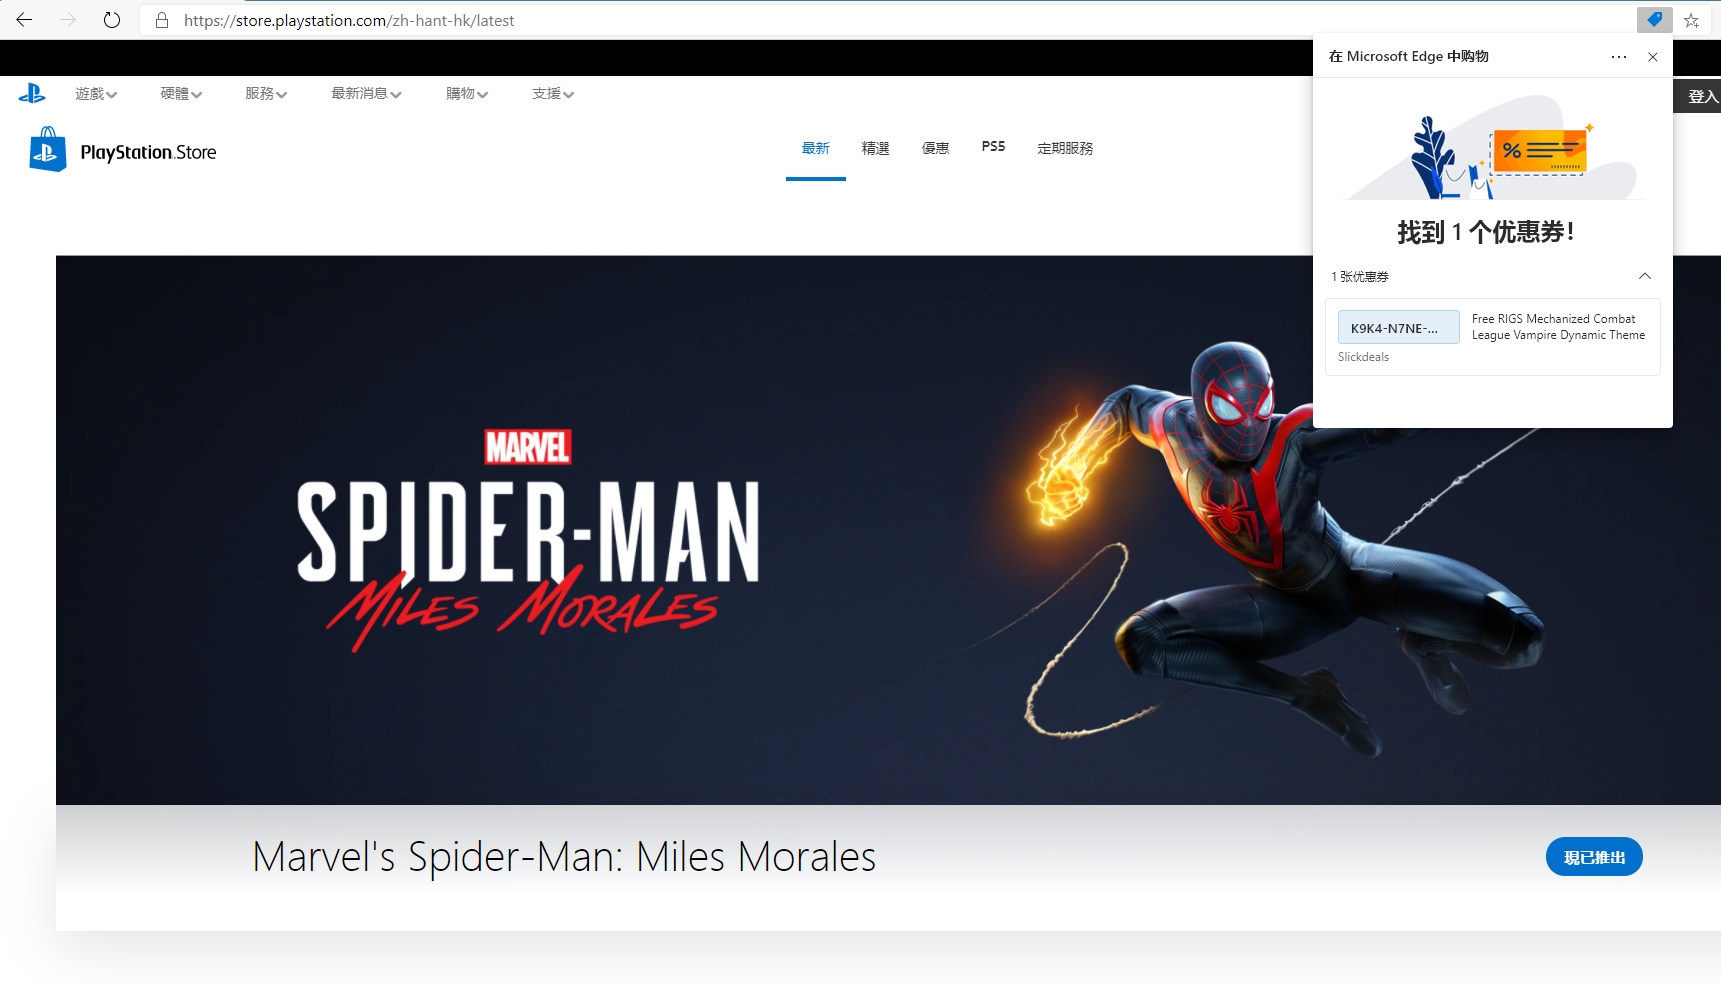
Task: Click the 在 Microsoft Edge 中购物 panel title
Action: pos(1408,57)
